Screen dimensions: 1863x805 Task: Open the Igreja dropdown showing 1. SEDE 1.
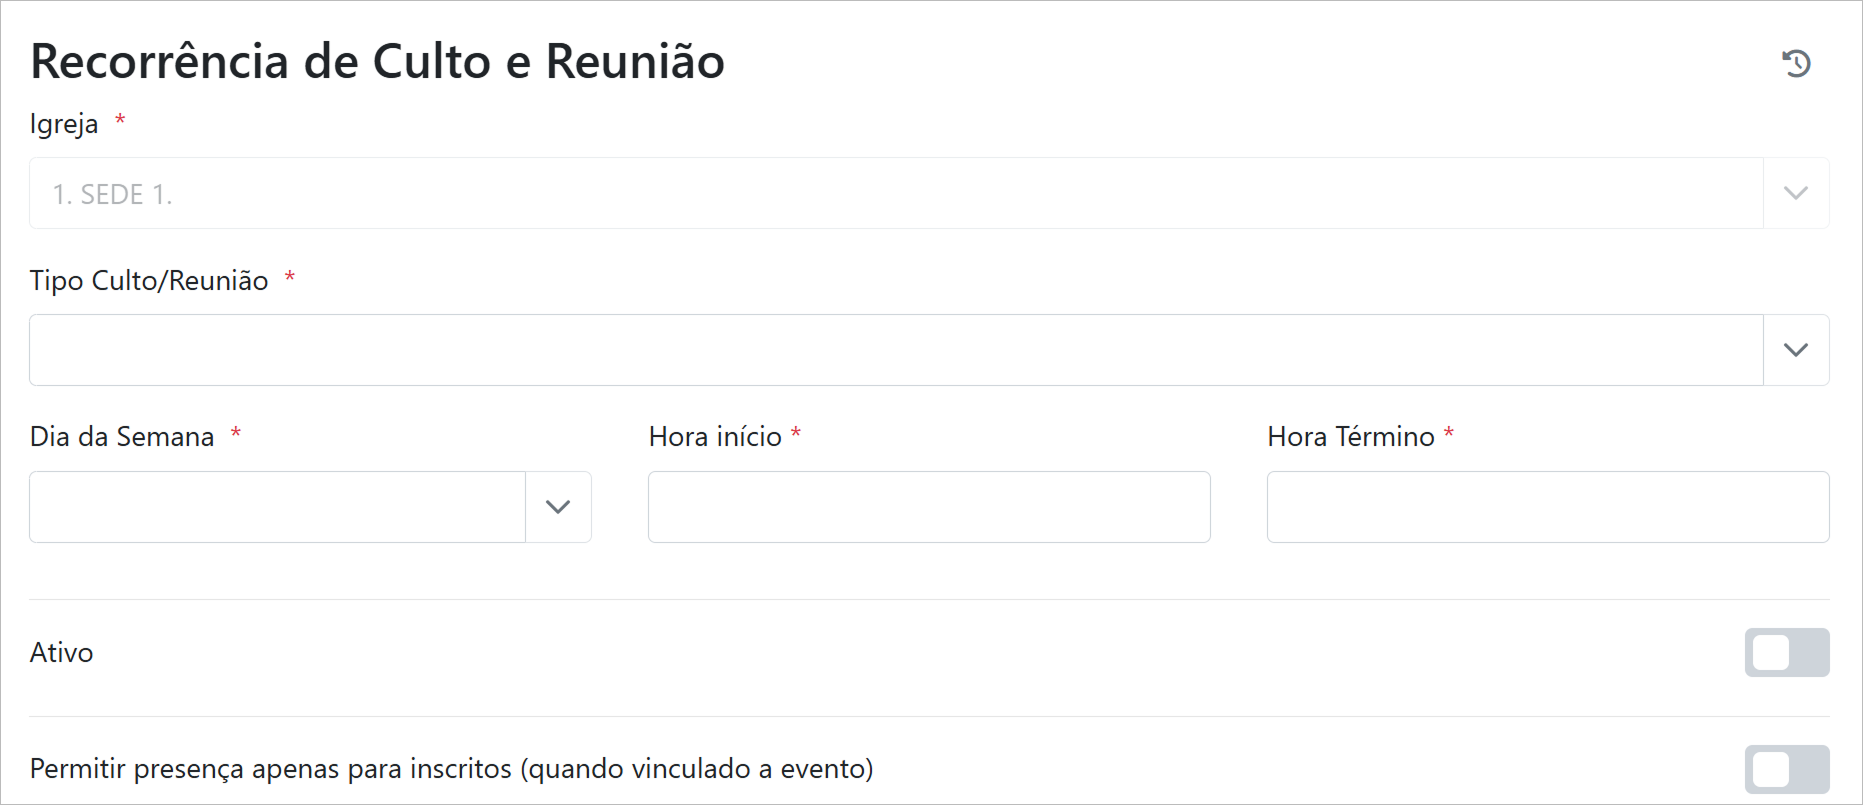895,193
